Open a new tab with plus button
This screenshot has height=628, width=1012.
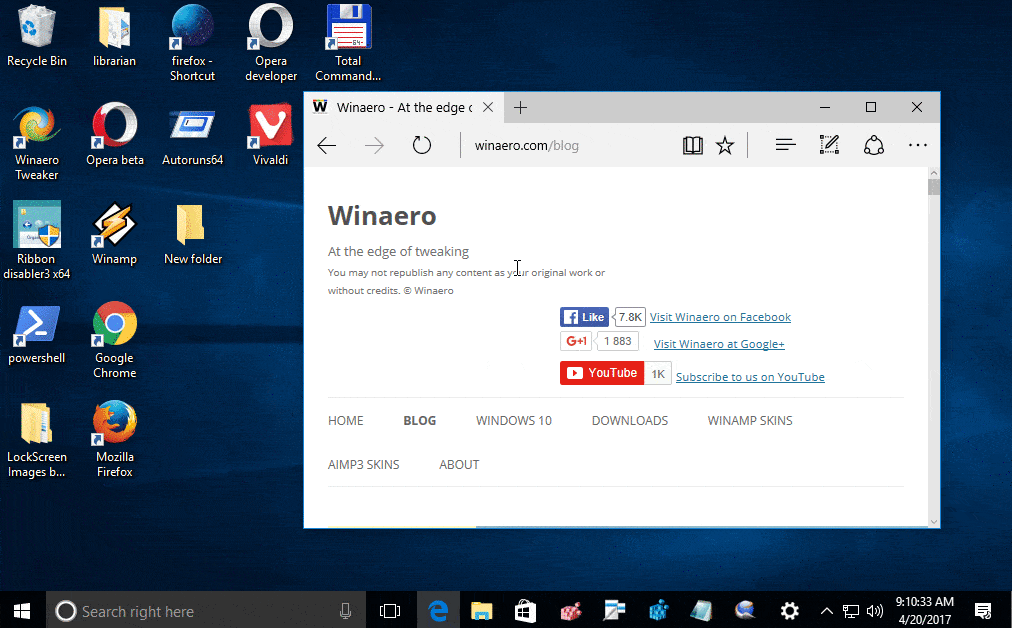point(520,107)
